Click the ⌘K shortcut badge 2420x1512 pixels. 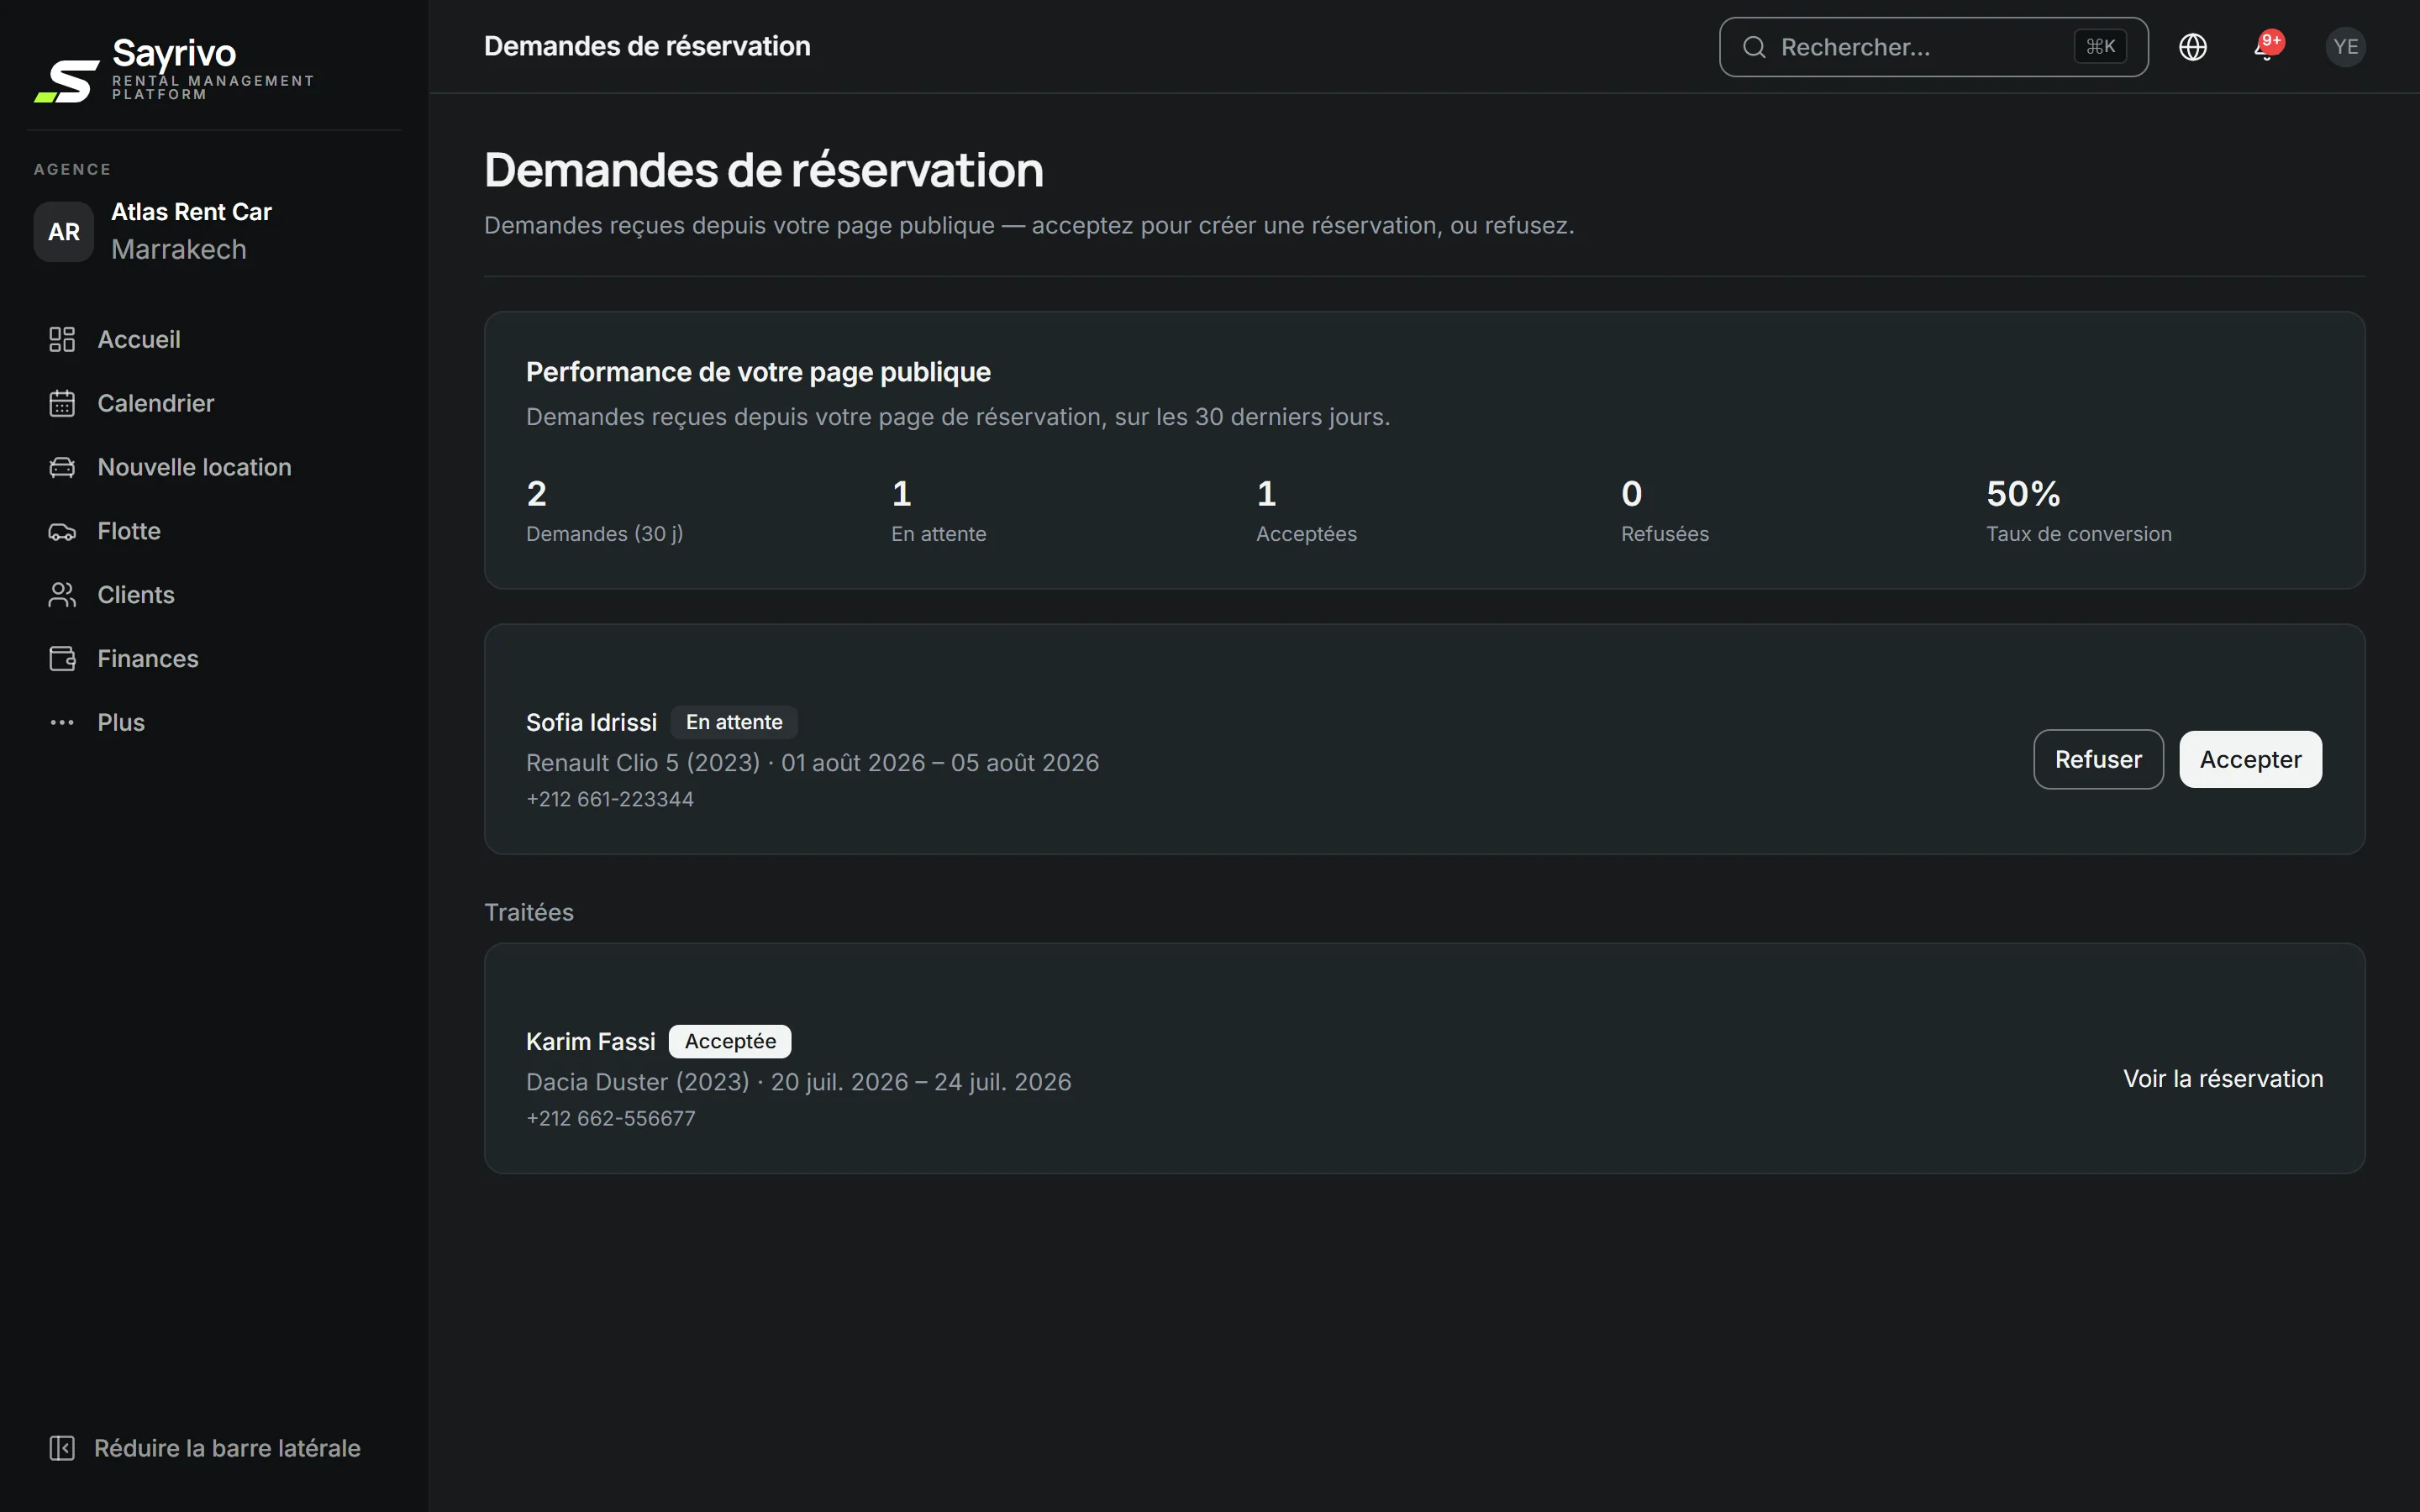(x=2100, y=47)
